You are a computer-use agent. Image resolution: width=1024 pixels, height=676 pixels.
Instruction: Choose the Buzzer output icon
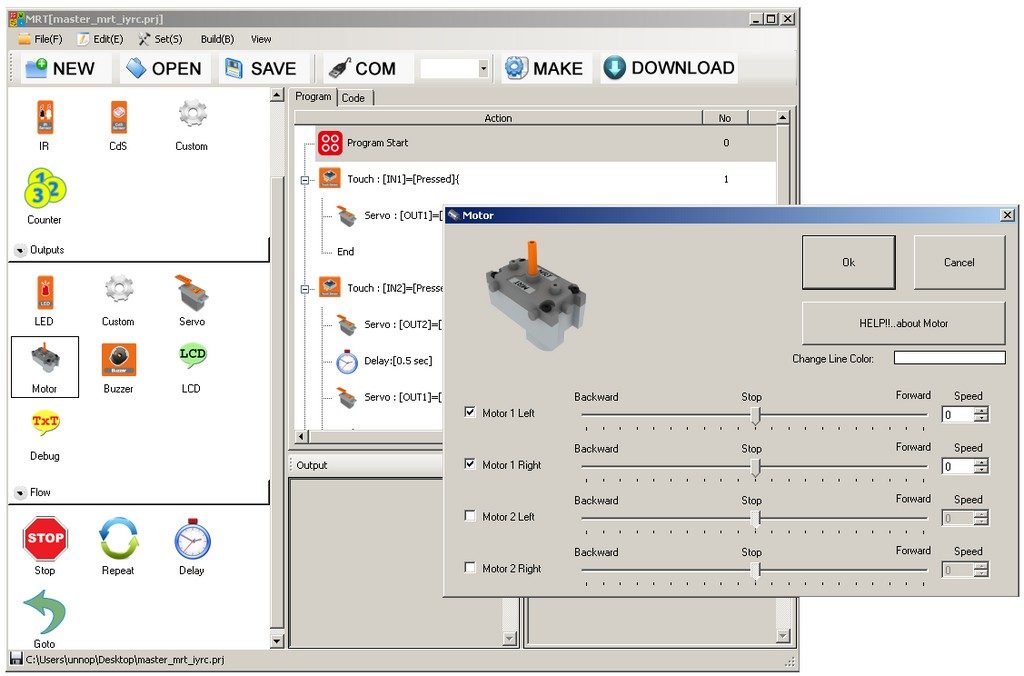point(118,359)
